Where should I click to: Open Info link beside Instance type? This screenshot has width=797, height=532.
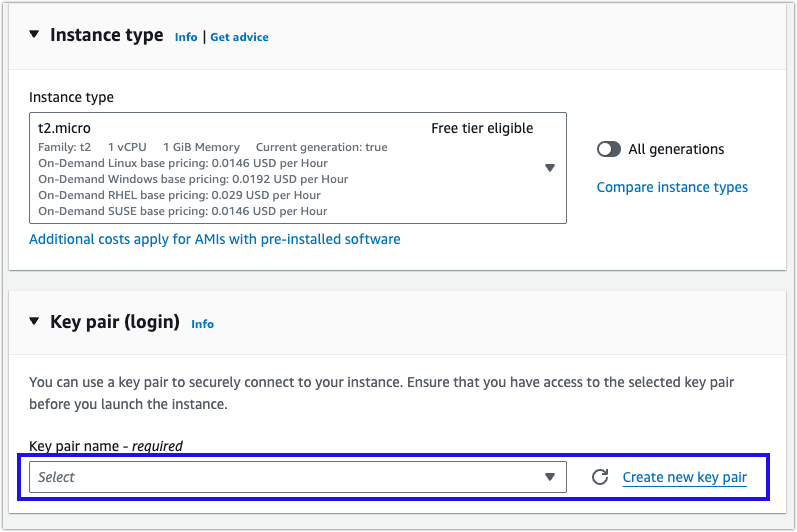pos(186,37)
